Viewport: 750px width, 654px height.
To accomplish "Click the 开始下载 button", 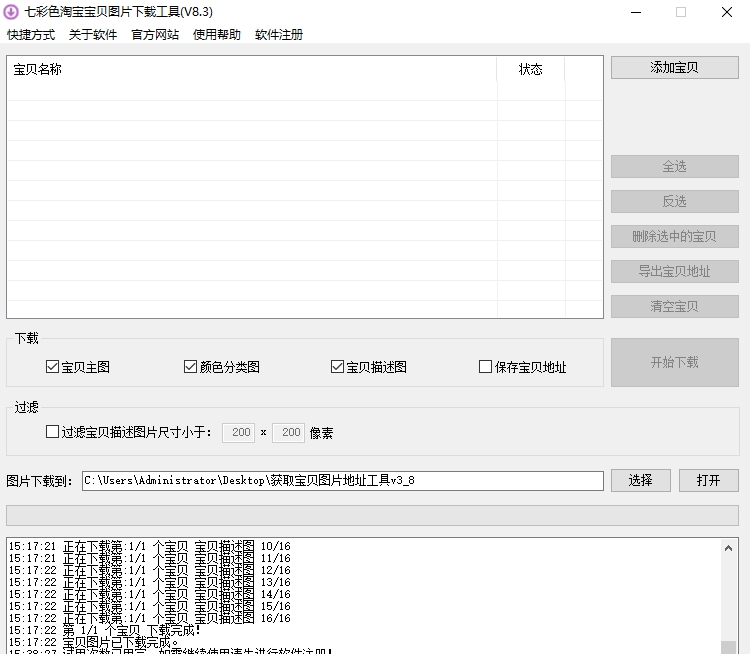I will [674, 362].
